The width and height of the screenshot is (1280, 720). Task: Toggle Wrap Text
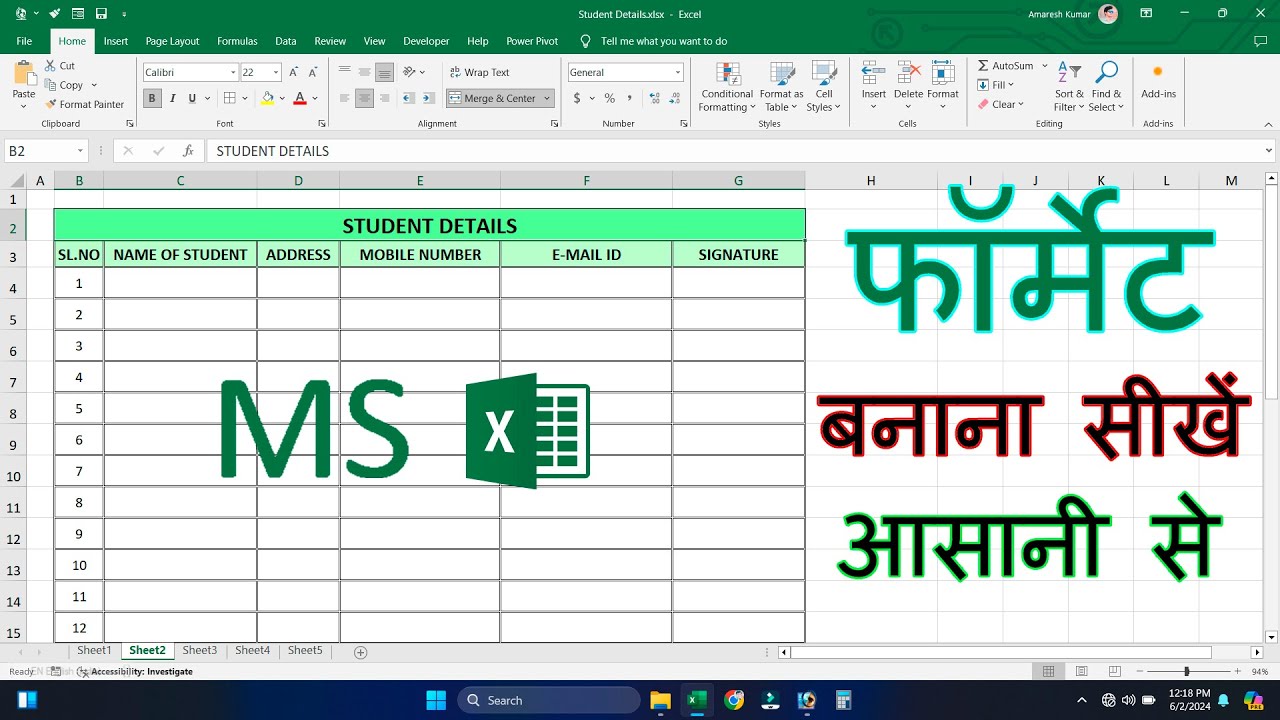click(479, 72)
